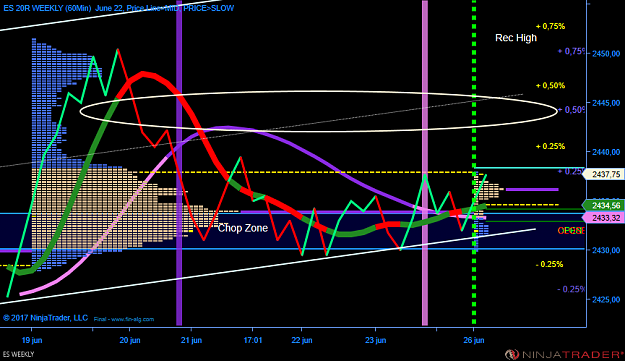The image size is (625, 361).
Task: Click the 2430,00 price axis label
Action: pyautogui.click(x=606, y=250)
